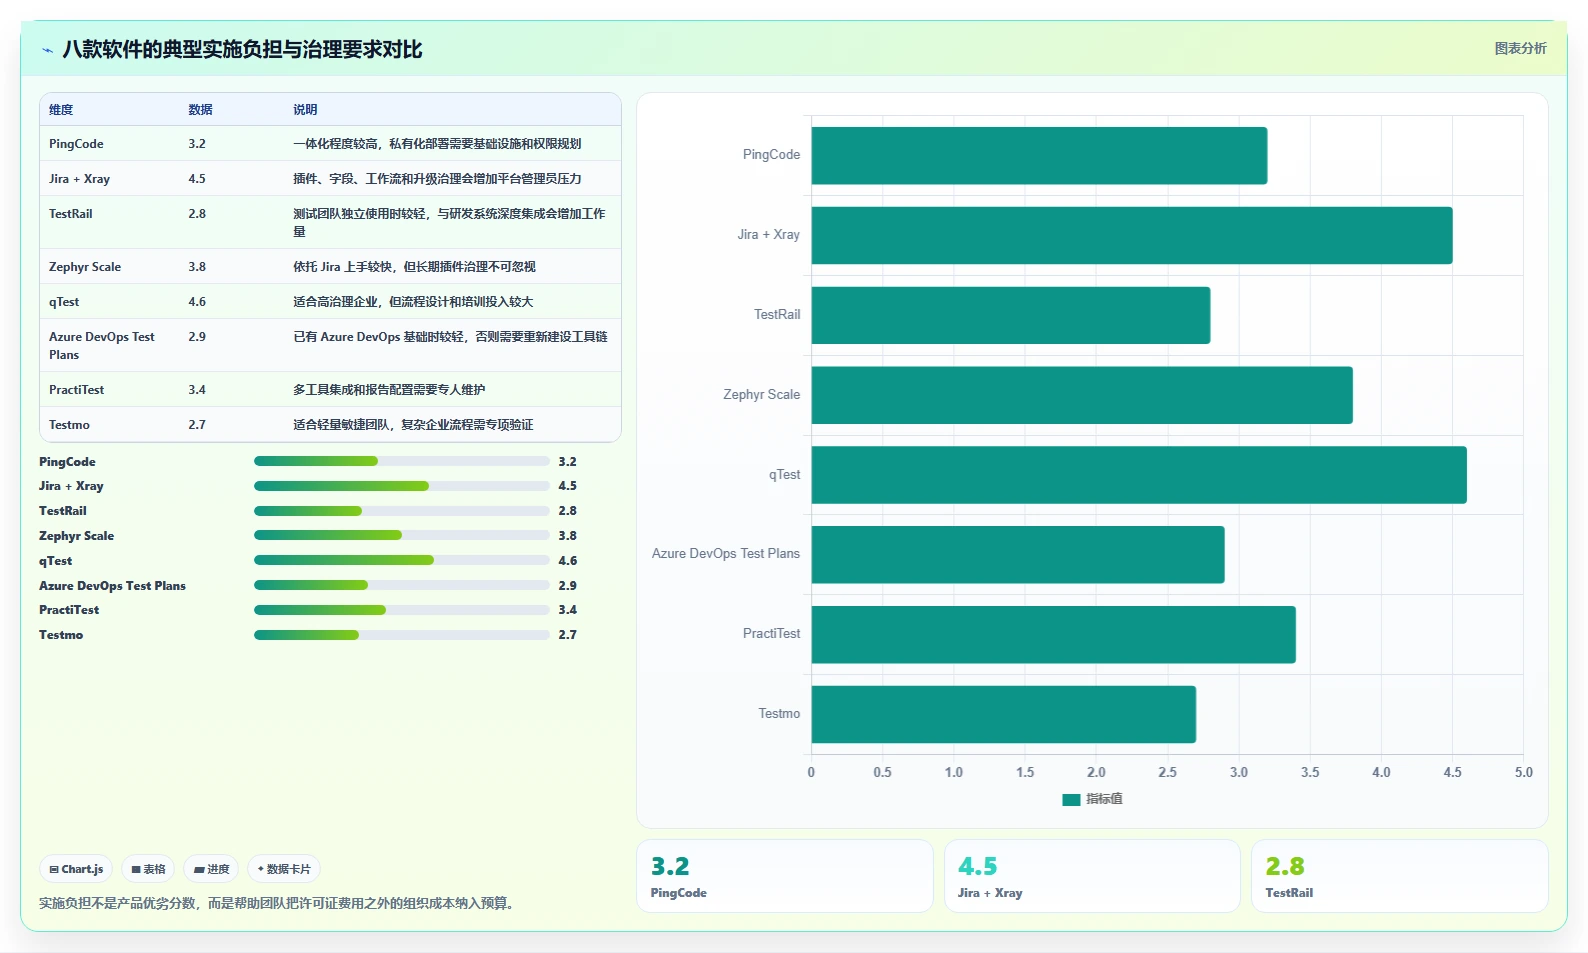1588x953 pixels.
Task: Click the Testmo bar in the chart
Action: click(1004, 714)
